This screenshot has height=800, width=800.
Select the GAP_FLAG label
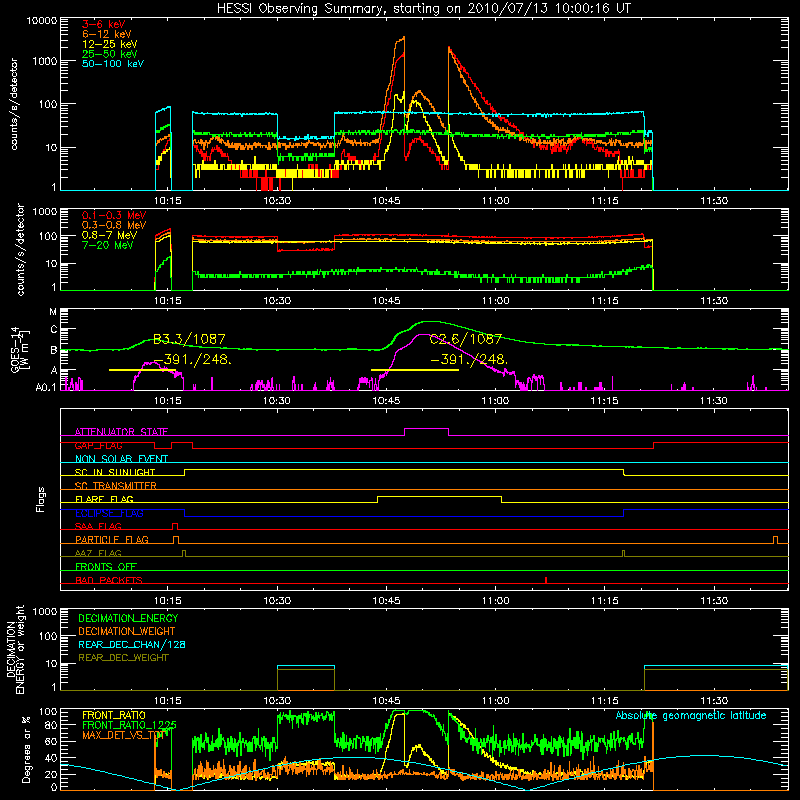coord(98,445)
